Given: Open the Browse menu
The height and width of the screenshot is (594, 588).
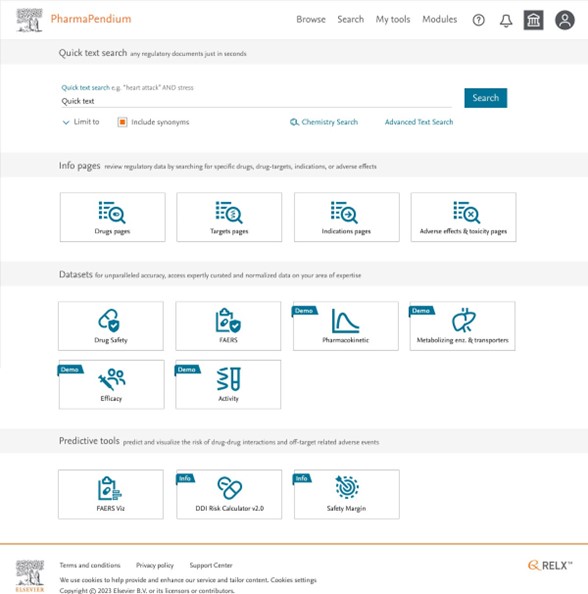Looking at the screenshot, I should click(x=311, y=19).
